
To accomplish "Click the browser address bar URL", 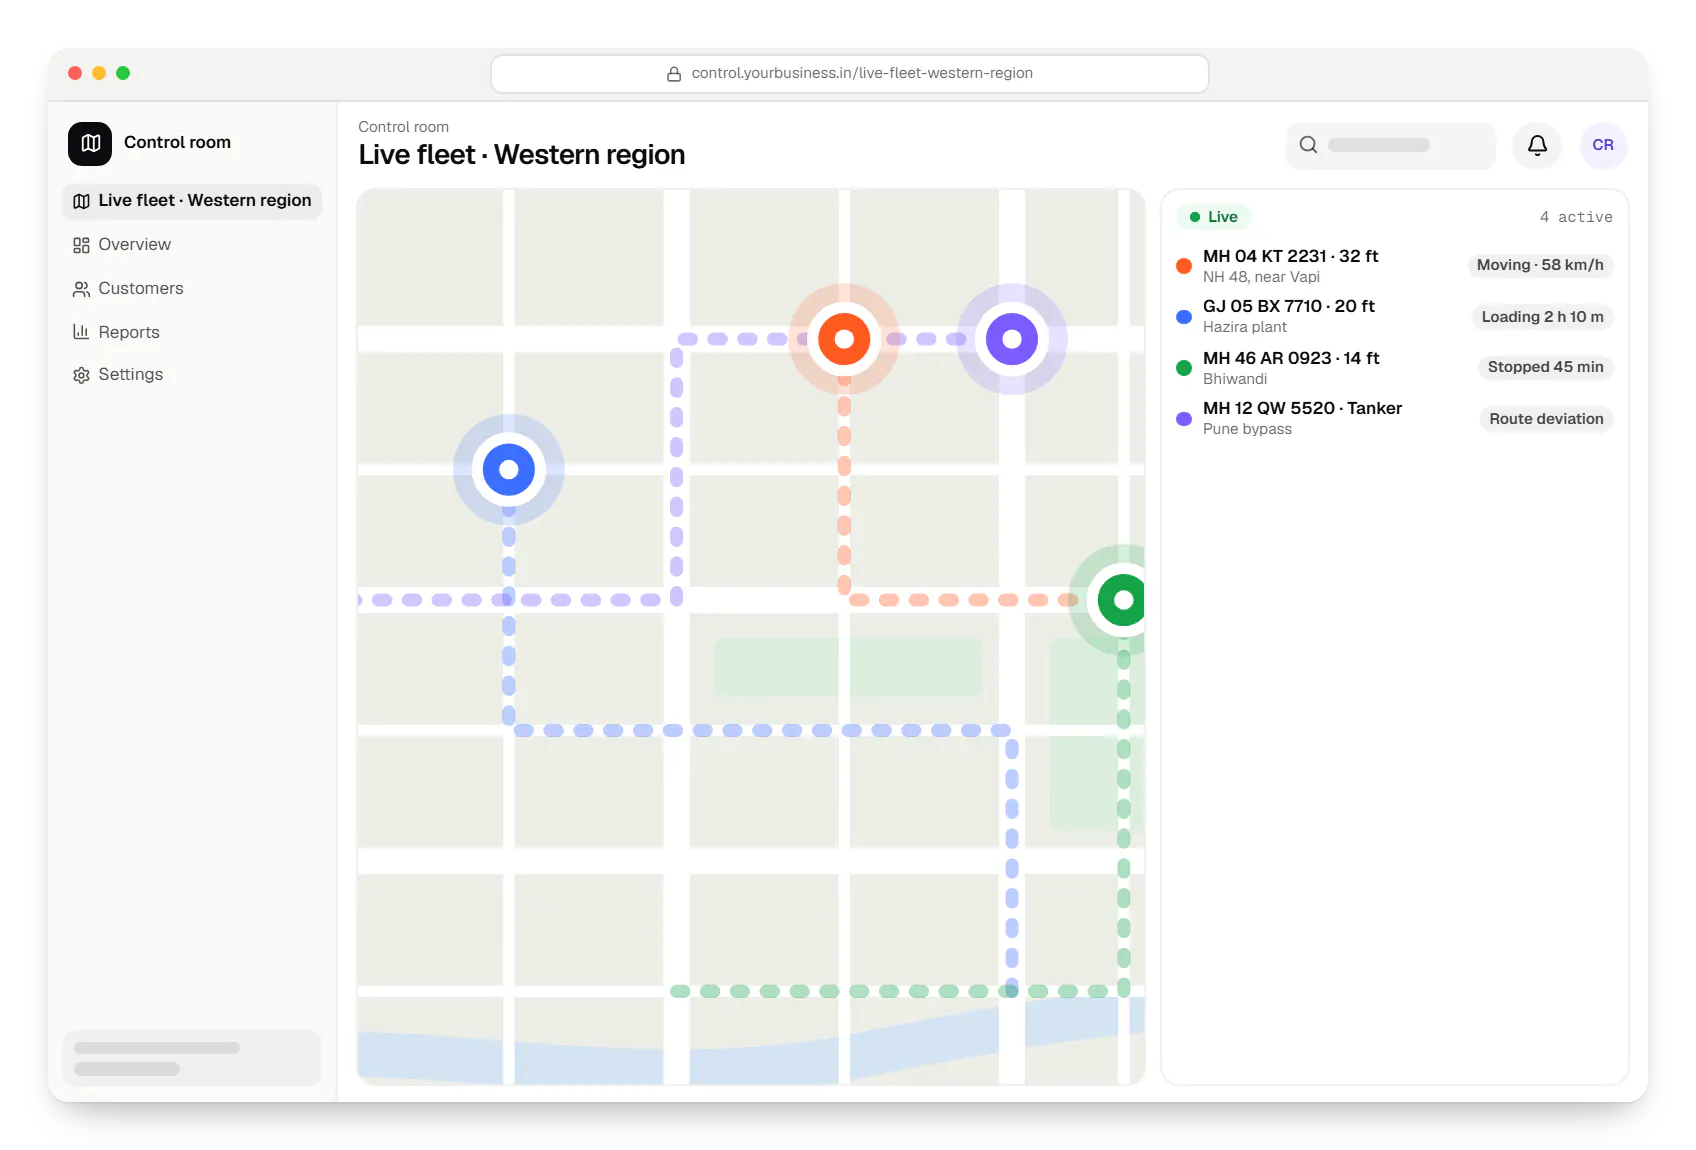I will (x=850, y=74).
